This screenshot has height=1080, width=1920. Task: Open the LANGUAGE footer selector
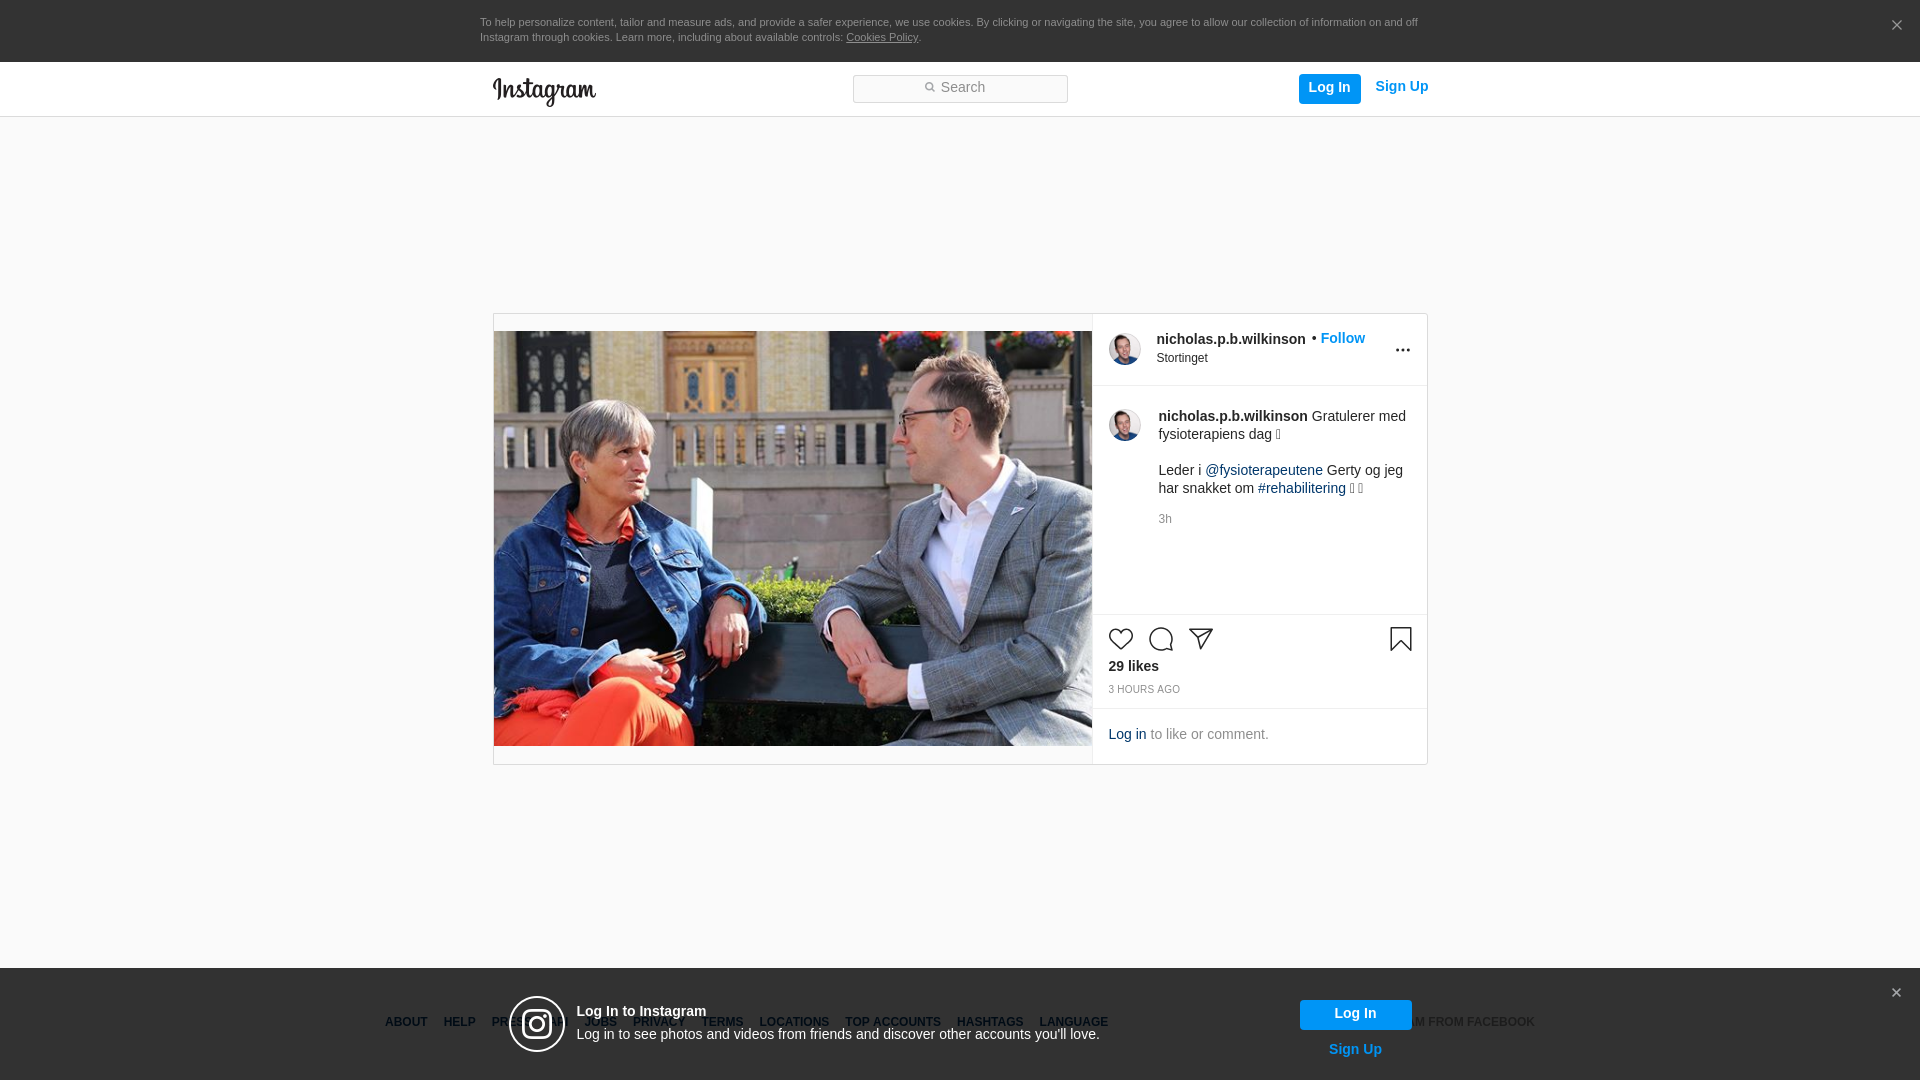click(x=1073, y=1022)
